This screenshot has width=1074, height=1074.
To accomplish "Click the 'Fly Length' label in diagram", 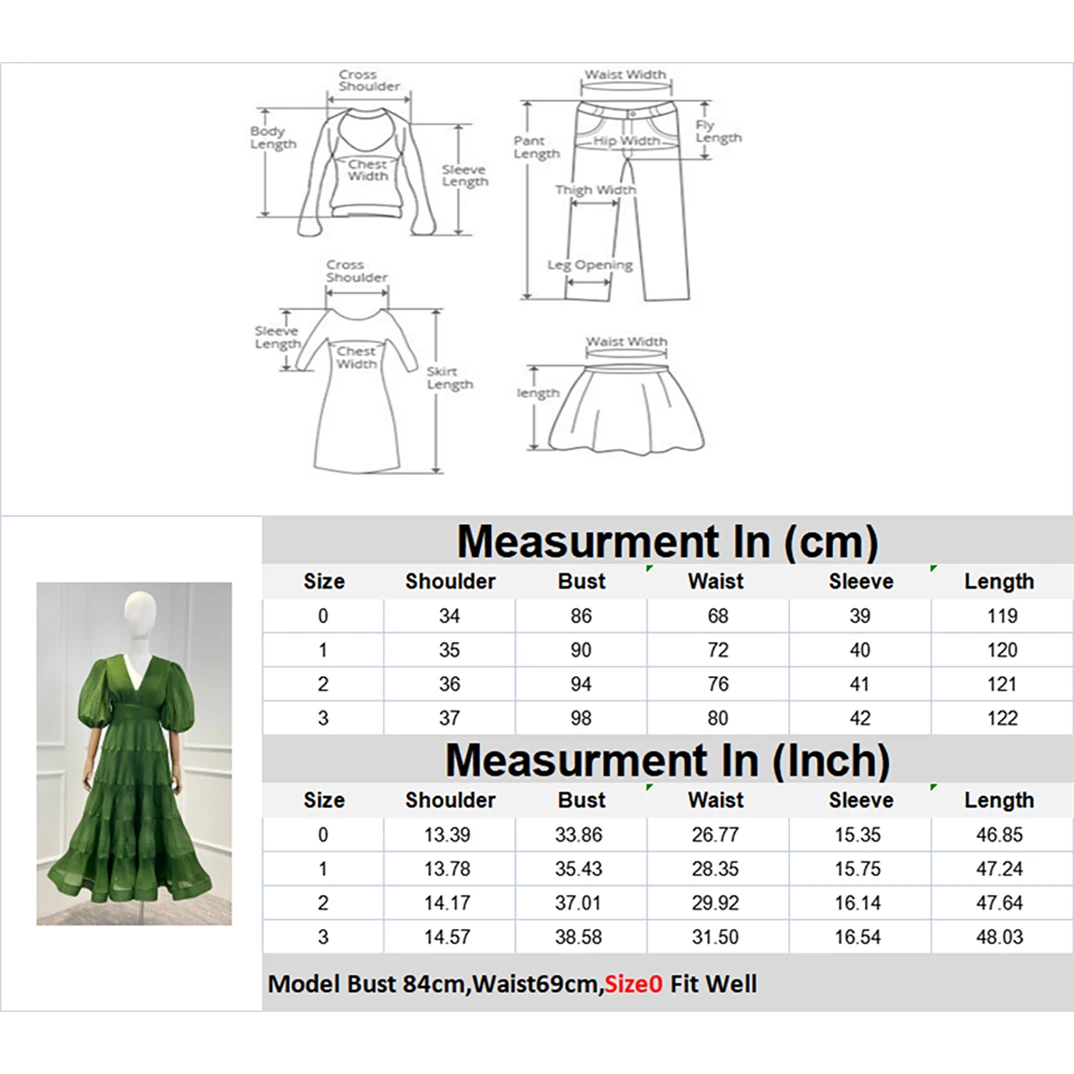I will pos(719,131).
